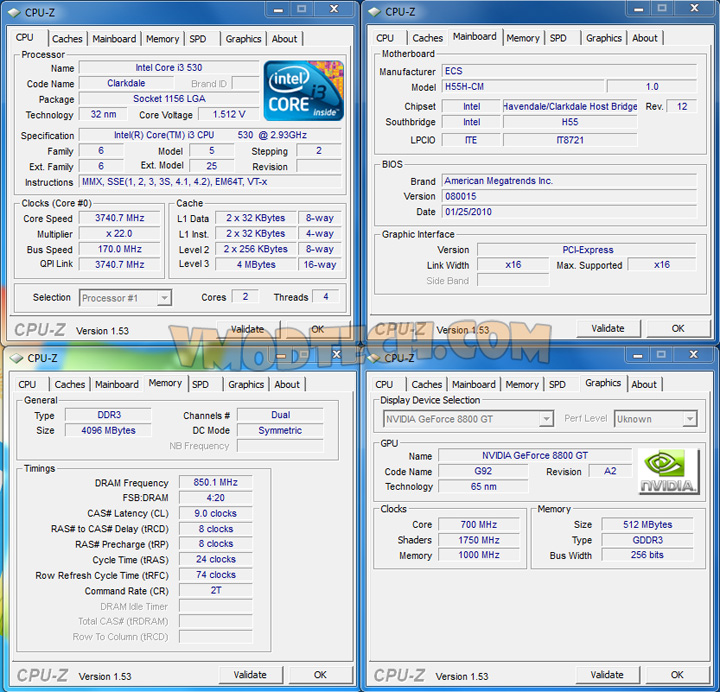This screenshot has width=720, height=692.
Task: Click the Command Rate 2T value
Action: click(215, 591)
